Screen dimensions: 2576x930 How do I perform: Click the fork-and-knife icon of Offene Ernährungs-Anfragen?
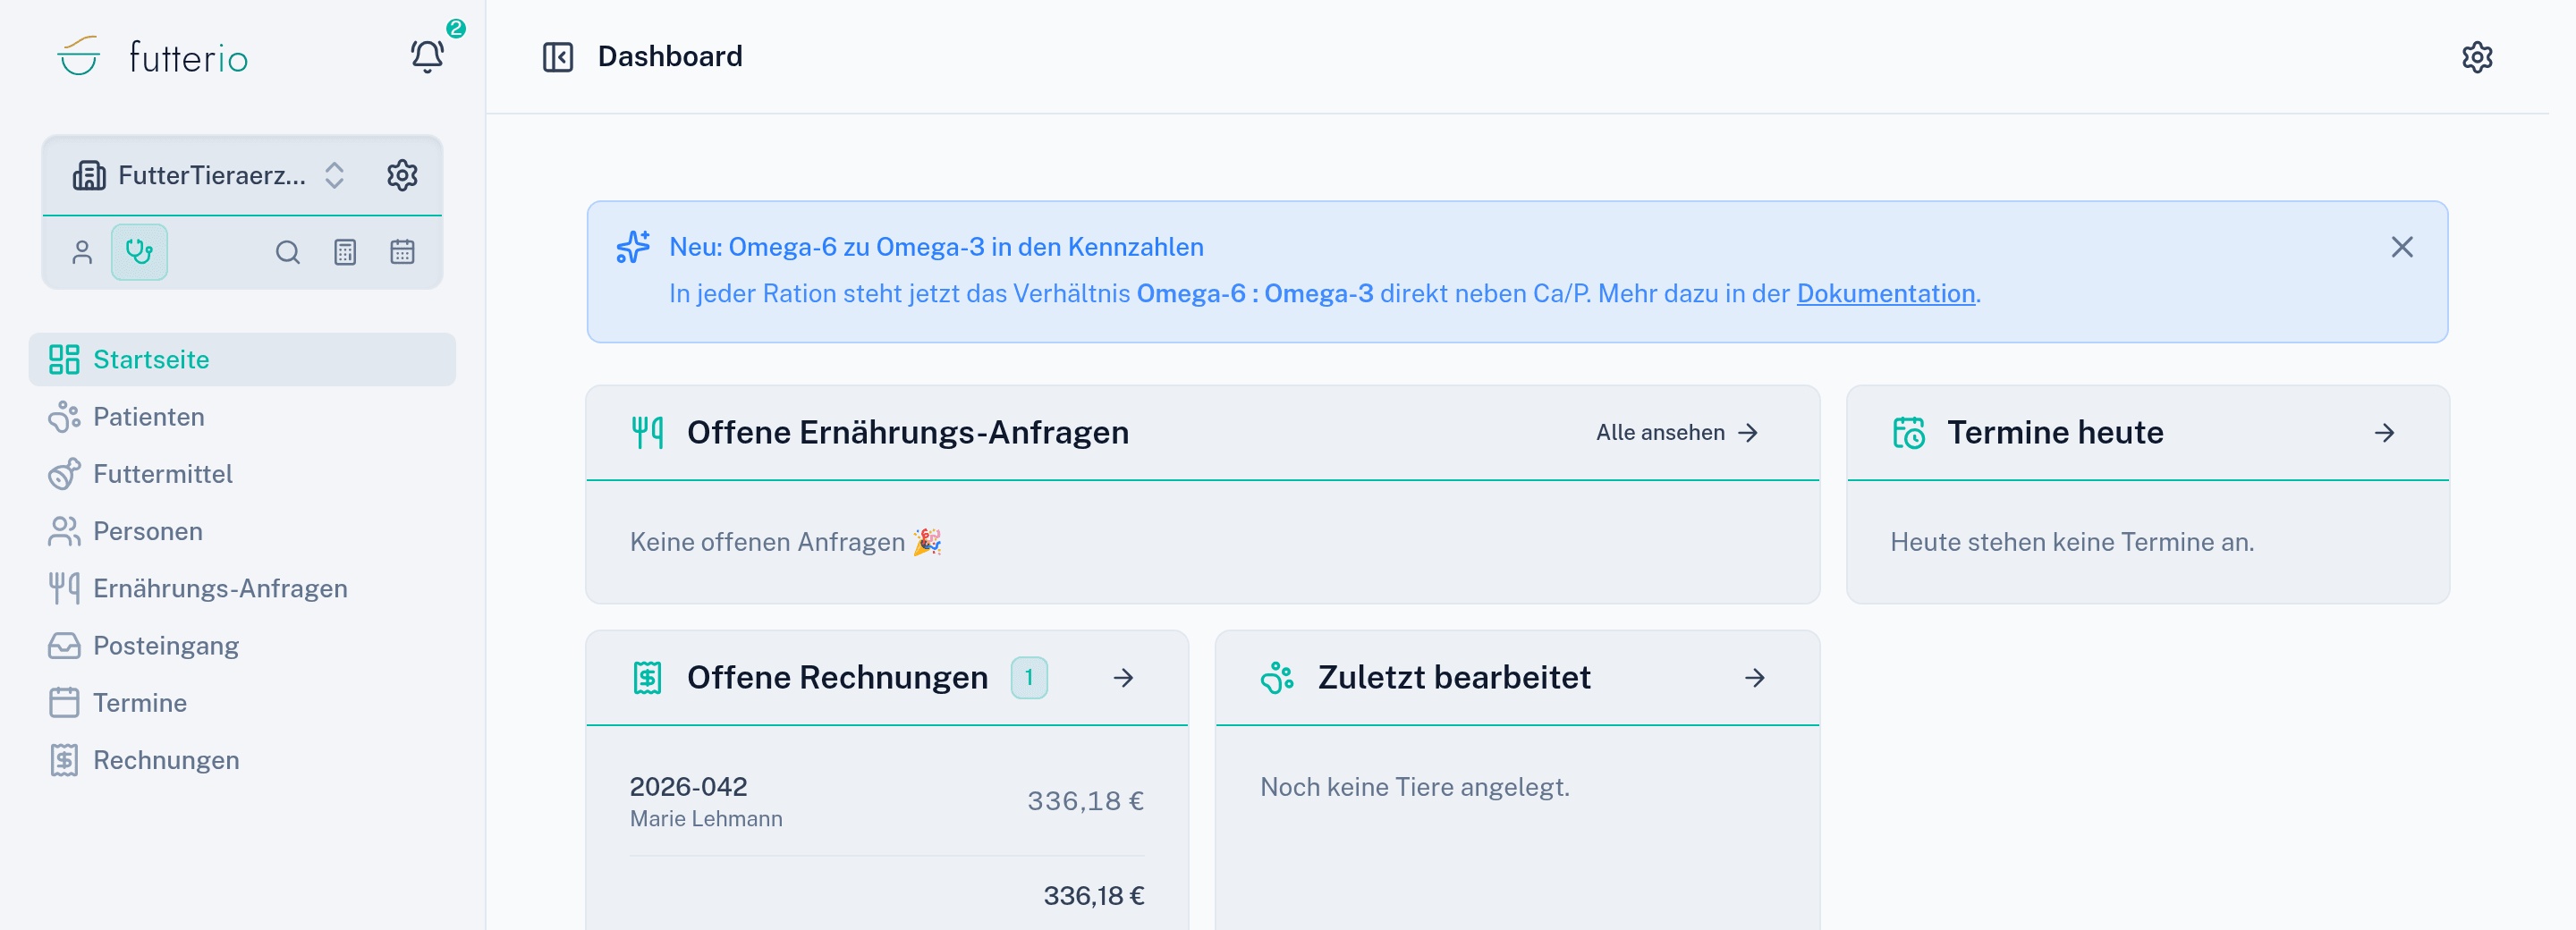(x=647, y=432)
